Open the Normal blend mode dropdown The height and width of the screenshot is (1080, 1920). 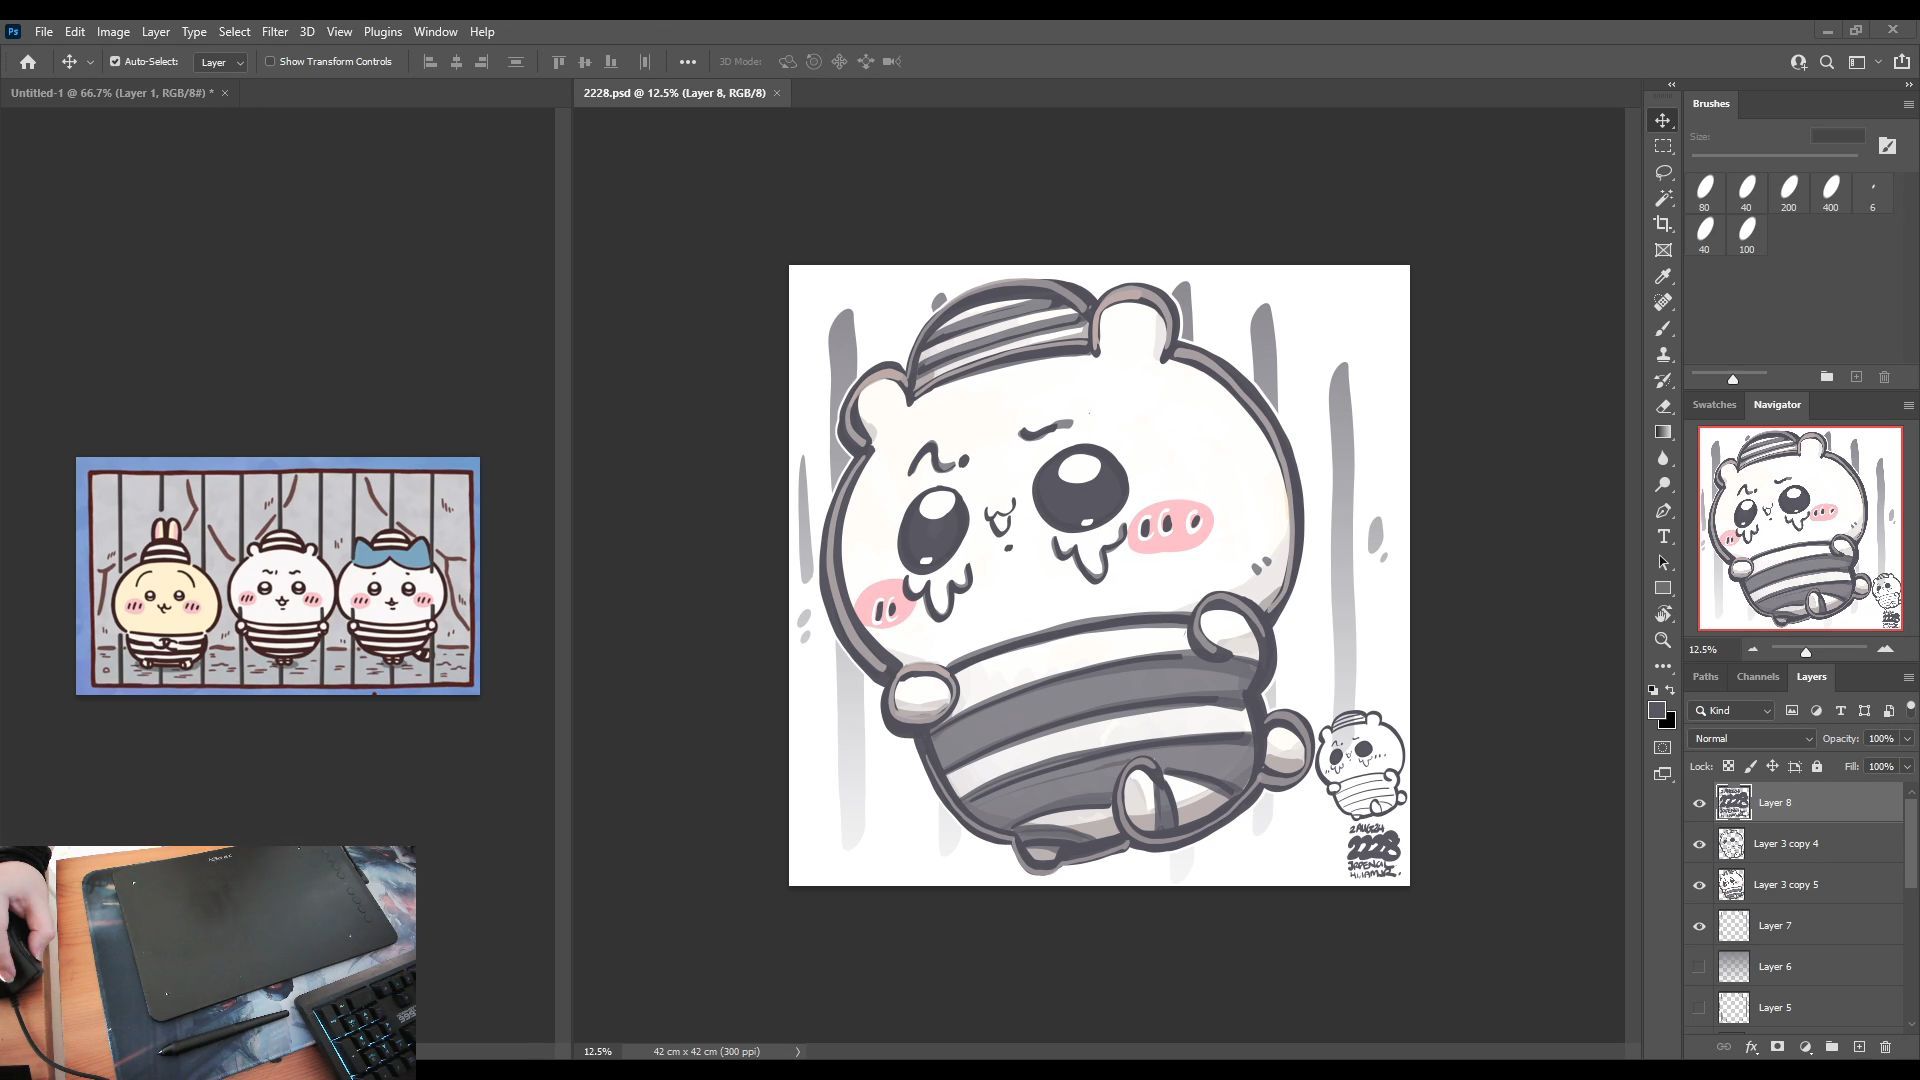pyautogui.click(x=1751, y=739)
